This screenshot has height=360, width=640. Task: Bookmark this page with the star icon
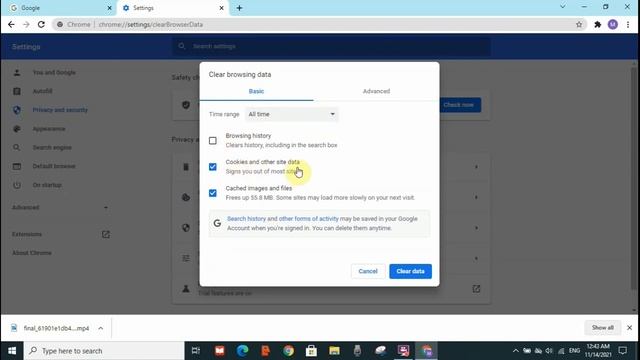[579, 24]
